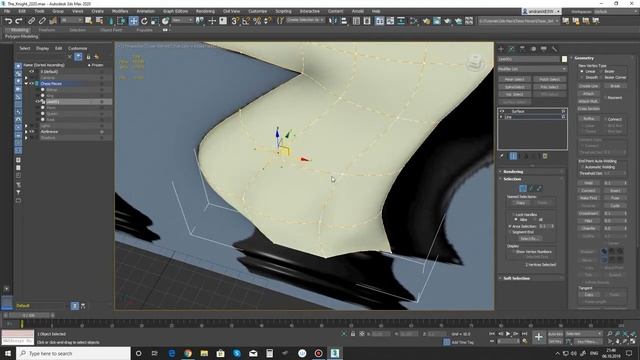
Task: Click the Attach button in Geometry
Action: [588, 93]
